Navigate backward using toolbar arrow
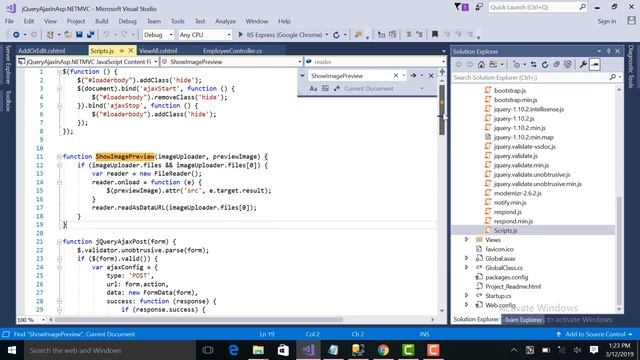640x360 pixels. click(16, 35)
